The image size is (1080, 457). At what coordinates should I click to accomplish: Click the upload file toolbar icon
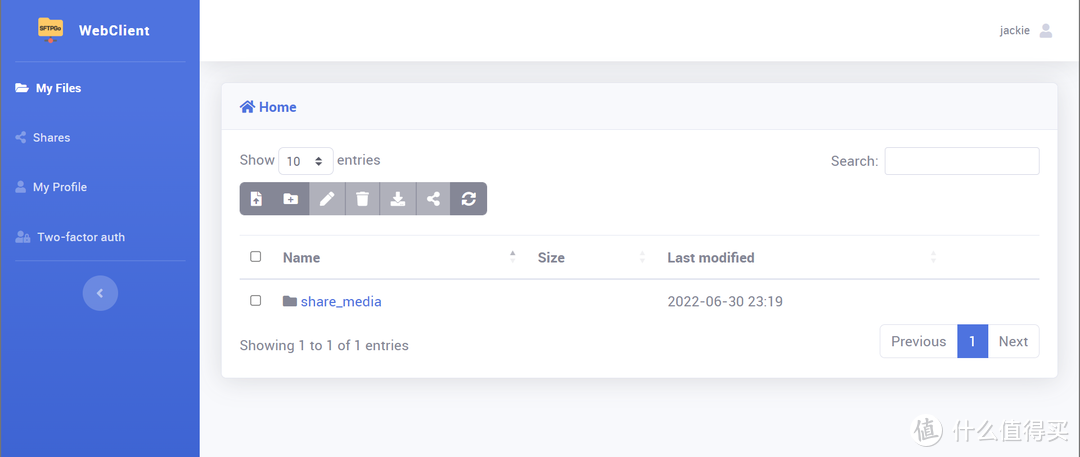click(257, 199)
